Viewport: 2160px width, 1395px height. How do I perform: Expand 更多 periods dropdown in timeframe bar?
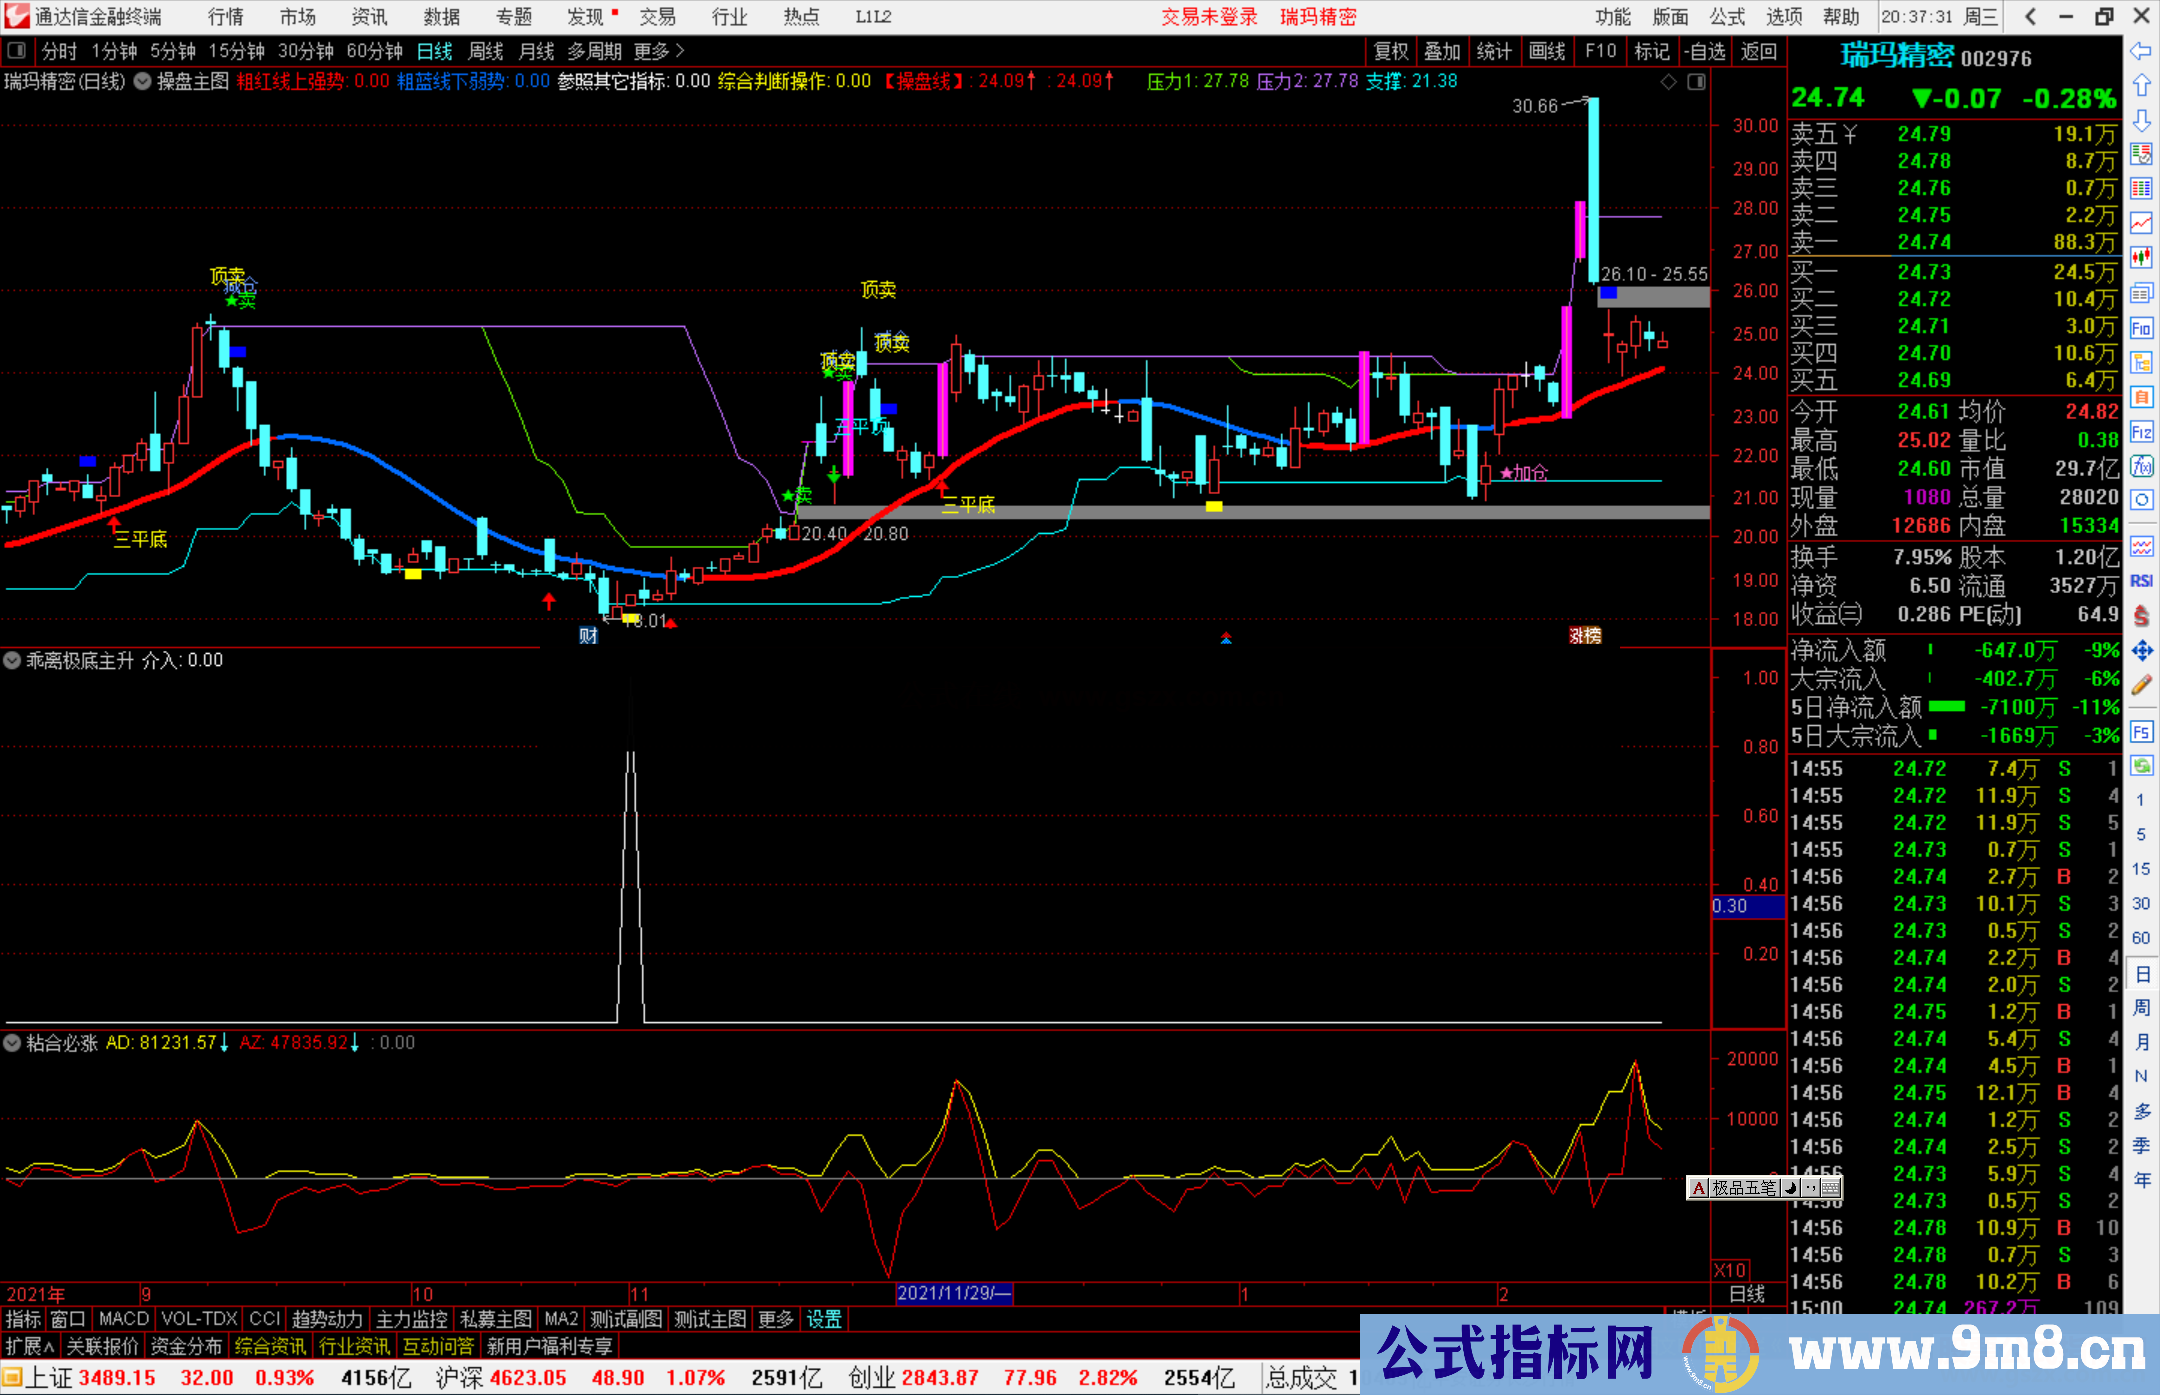(x=658, y=51)
